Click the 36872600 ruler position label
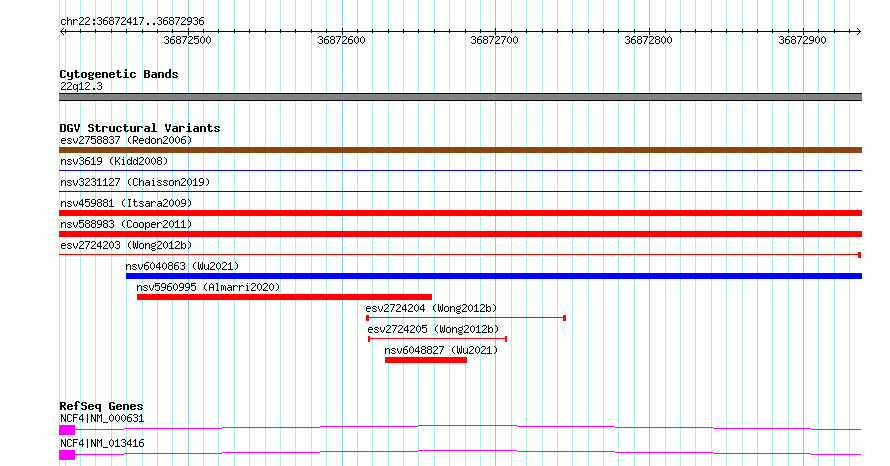Viewport: 890px width, 466px height. tap(341, 40)
